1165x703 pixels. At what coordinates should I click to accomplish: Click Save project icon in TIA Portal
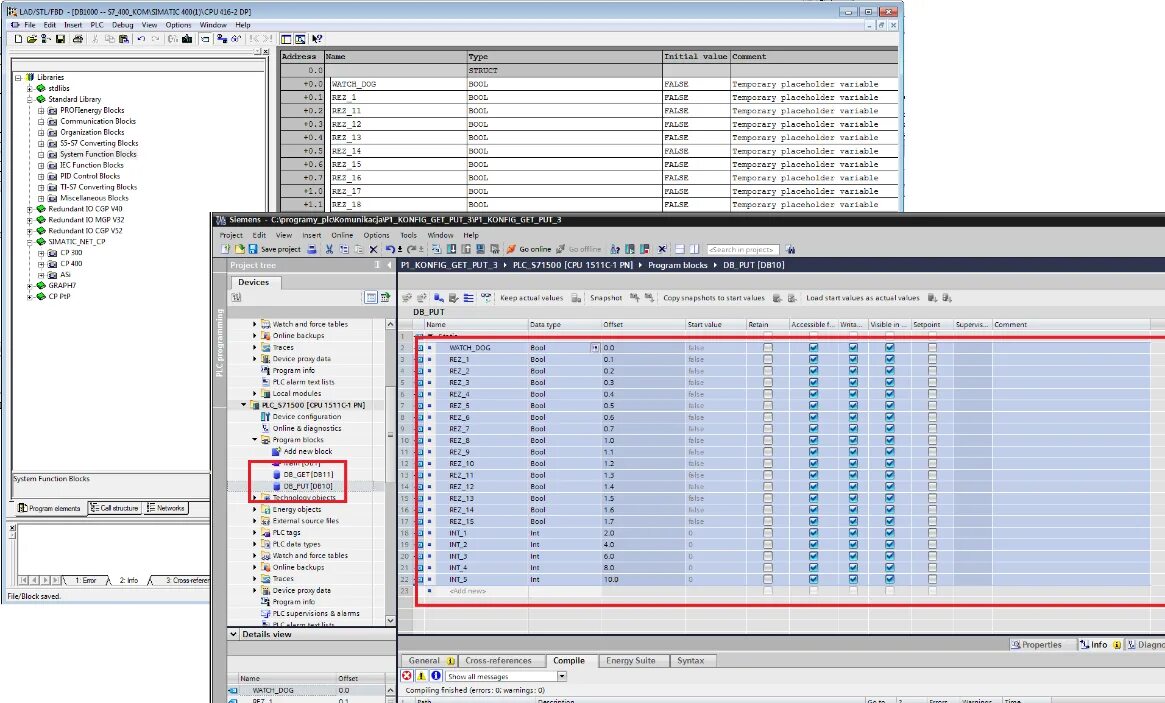click(x=253, y=249)
